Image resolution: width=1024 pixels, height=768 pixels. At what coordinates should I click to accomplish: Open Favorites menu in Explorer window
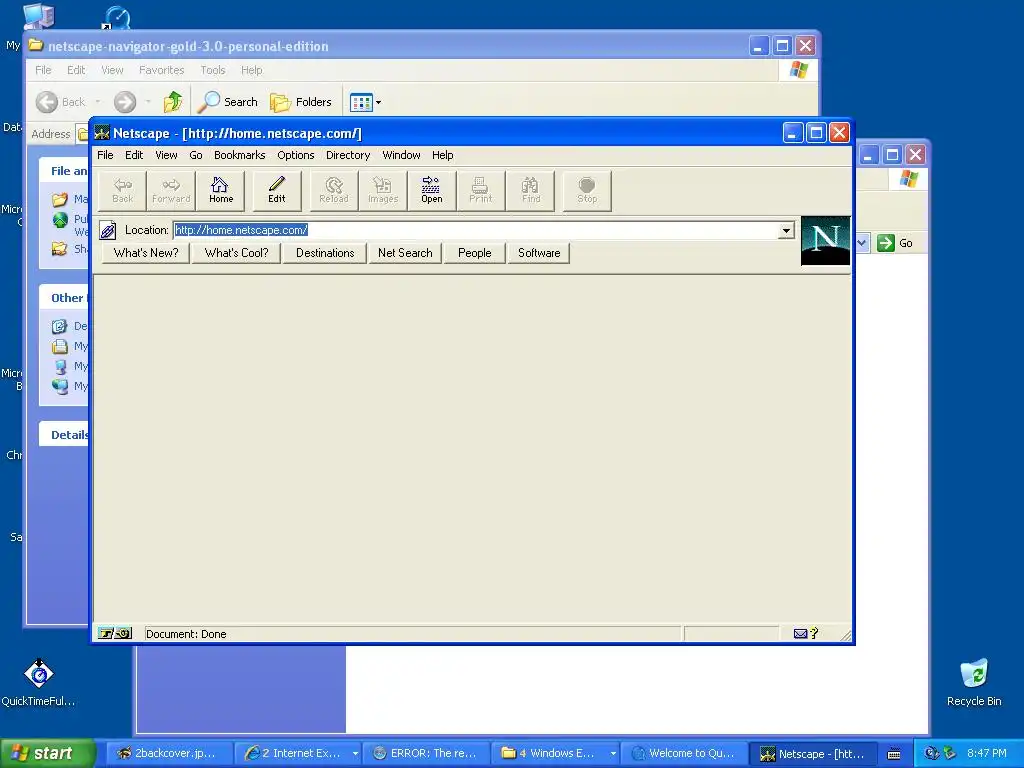point(161,70)
